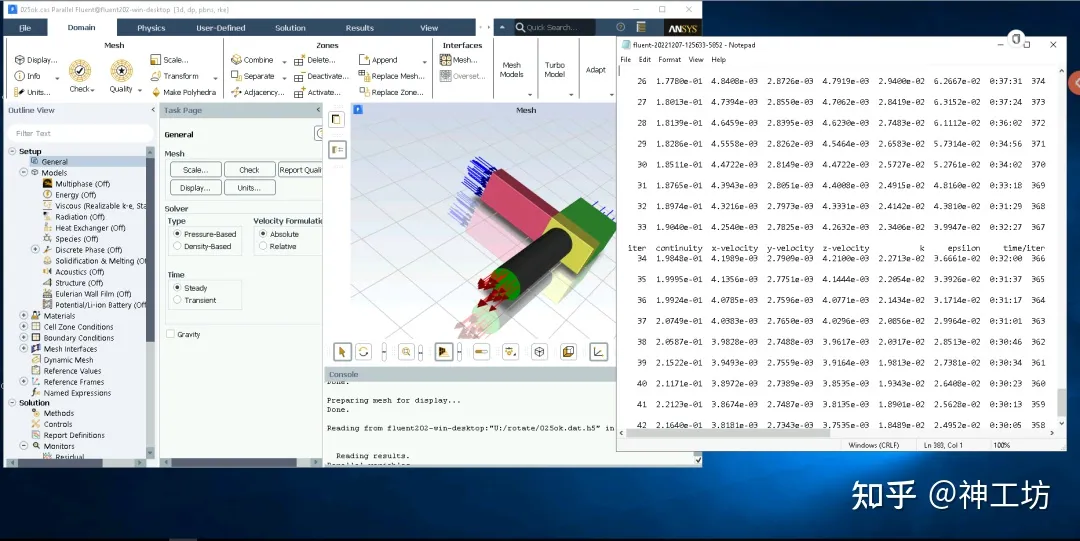Viewport: 1080px width, 541px height.
Task: Select Relative velocity formulation
Action: (262, 246)
